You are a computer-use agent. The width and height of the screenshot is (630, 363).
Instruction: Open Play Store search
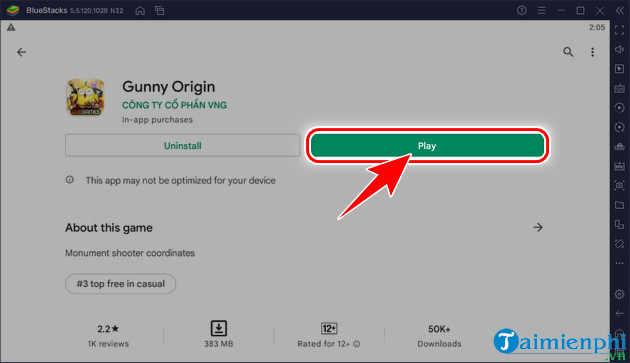(568, 52)
